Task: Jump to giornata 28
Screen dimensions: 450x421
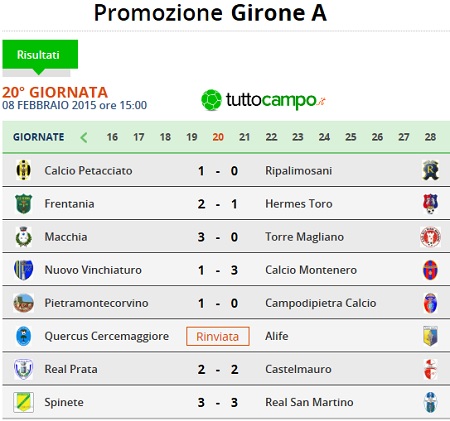Action: (430, 137)
